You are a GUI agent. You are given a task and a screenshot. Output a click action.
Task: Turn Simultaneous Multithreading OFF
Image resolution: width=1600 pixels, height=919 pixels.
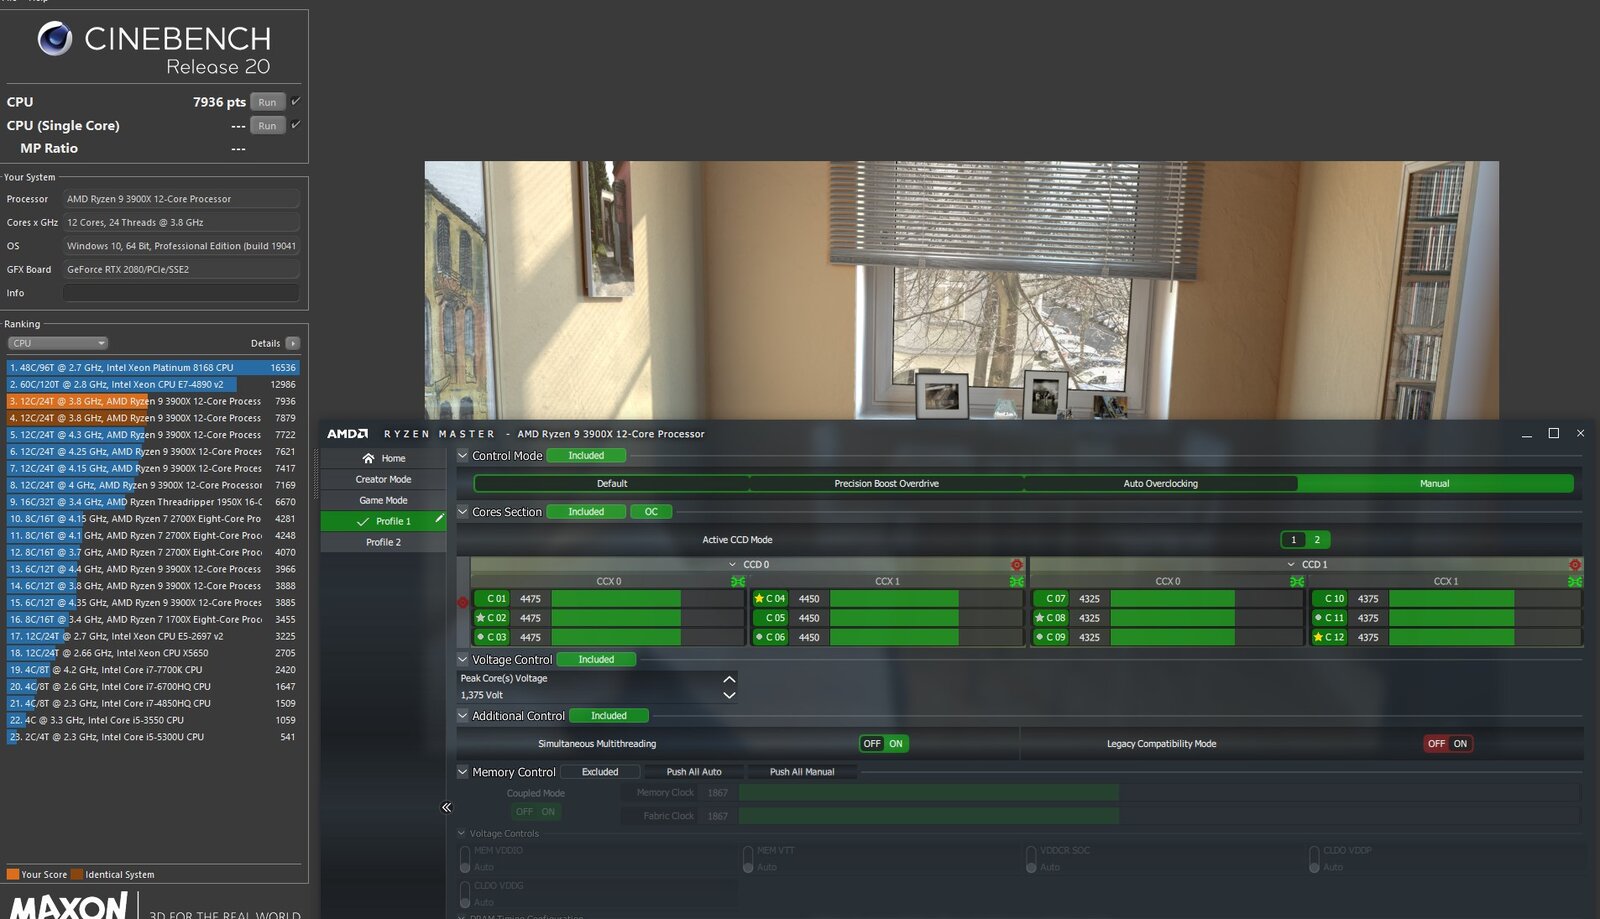pyautogui.click(x=872, y=743)
